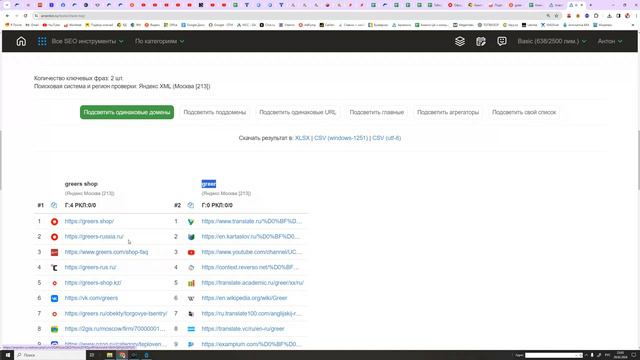Click favicon beside ru.translate100.com link
This screenshot has height=360, width=640.
pos(191,314)
